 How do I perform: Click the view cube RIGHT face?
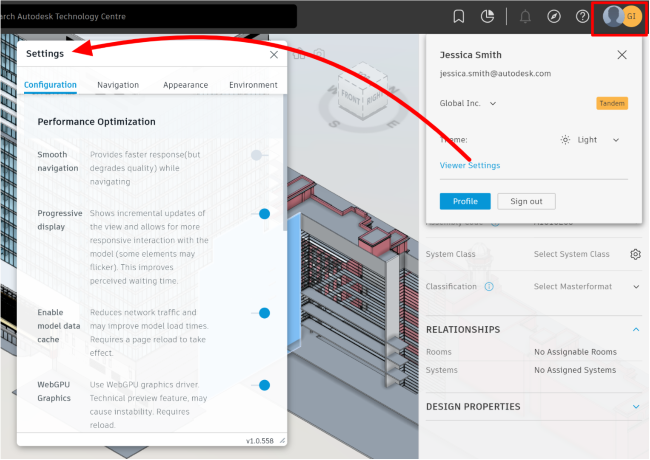point(373,97)
